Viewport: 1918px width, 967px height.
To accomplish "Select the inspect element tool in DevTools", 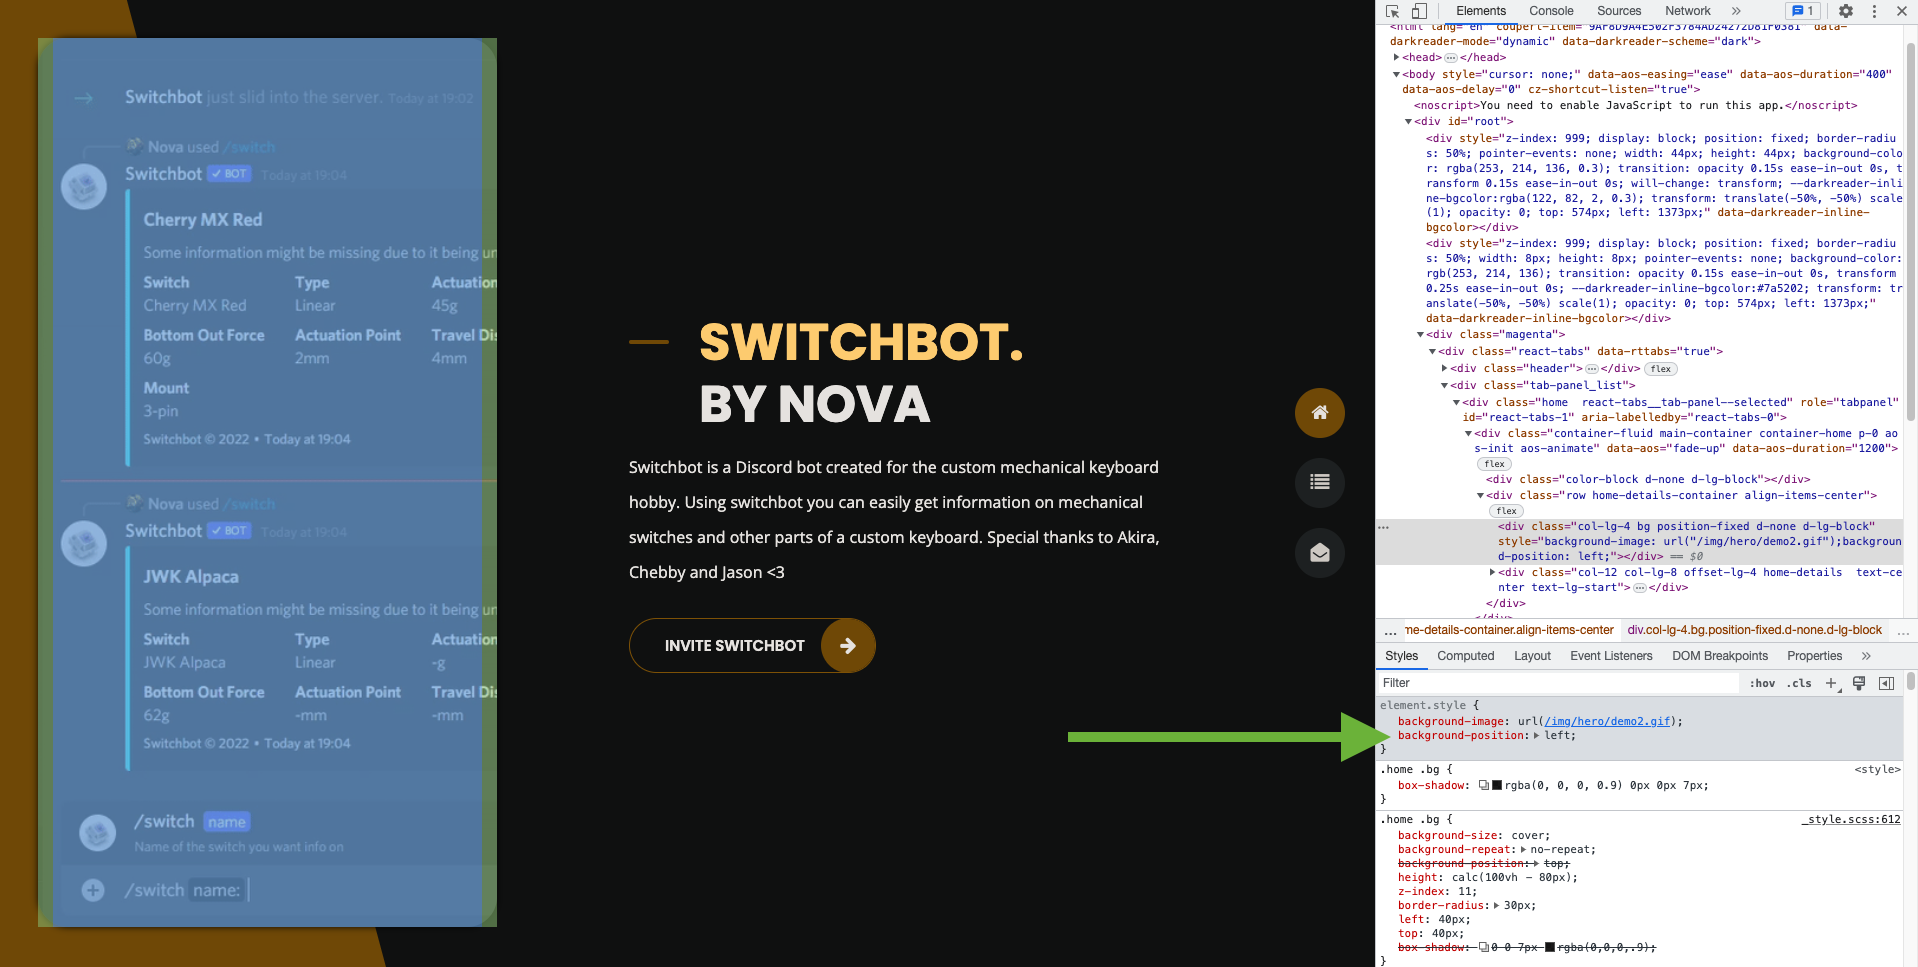I will 1391,11.
